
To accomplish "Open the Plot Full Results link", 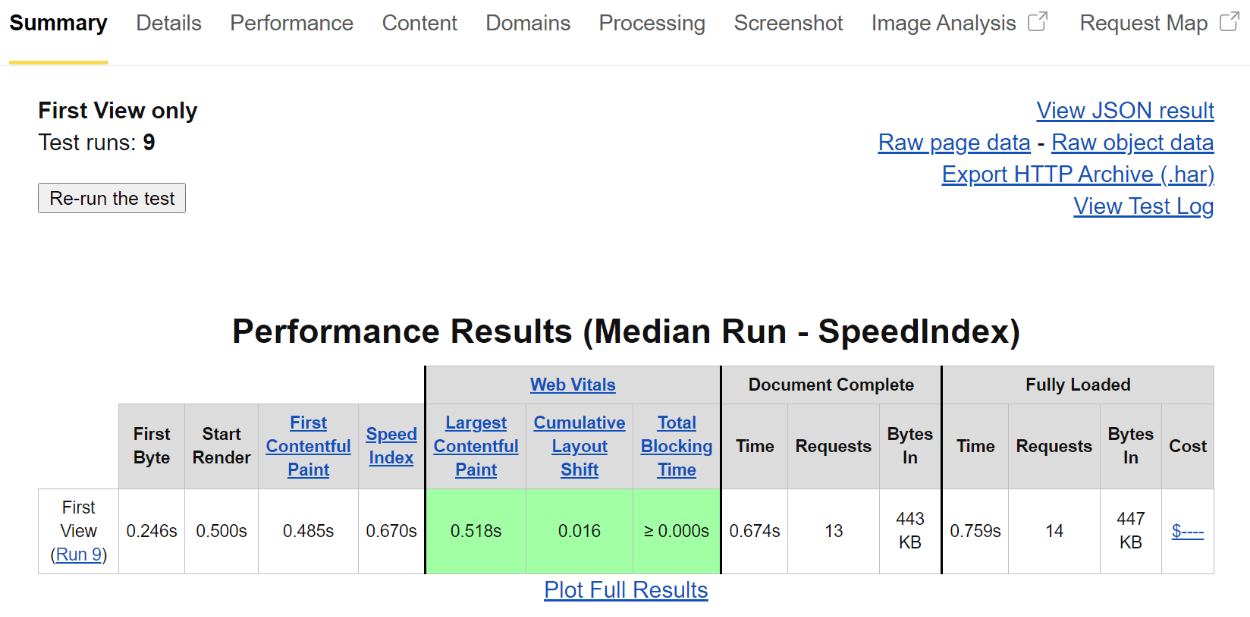I will tap(625, 590).
